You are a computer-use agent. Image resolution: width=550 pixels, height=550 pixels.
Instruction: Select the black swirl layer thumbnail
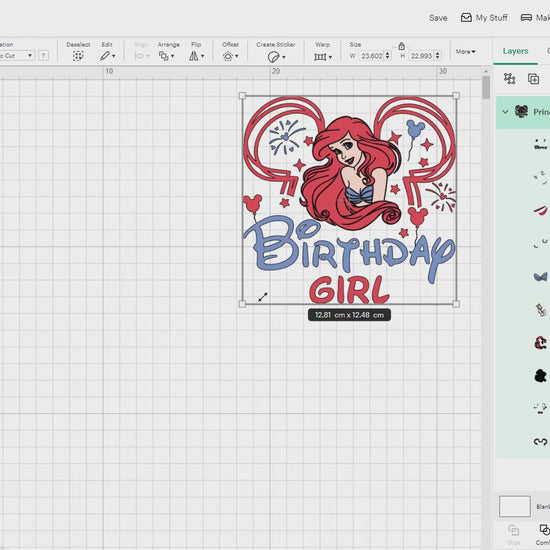541,442
